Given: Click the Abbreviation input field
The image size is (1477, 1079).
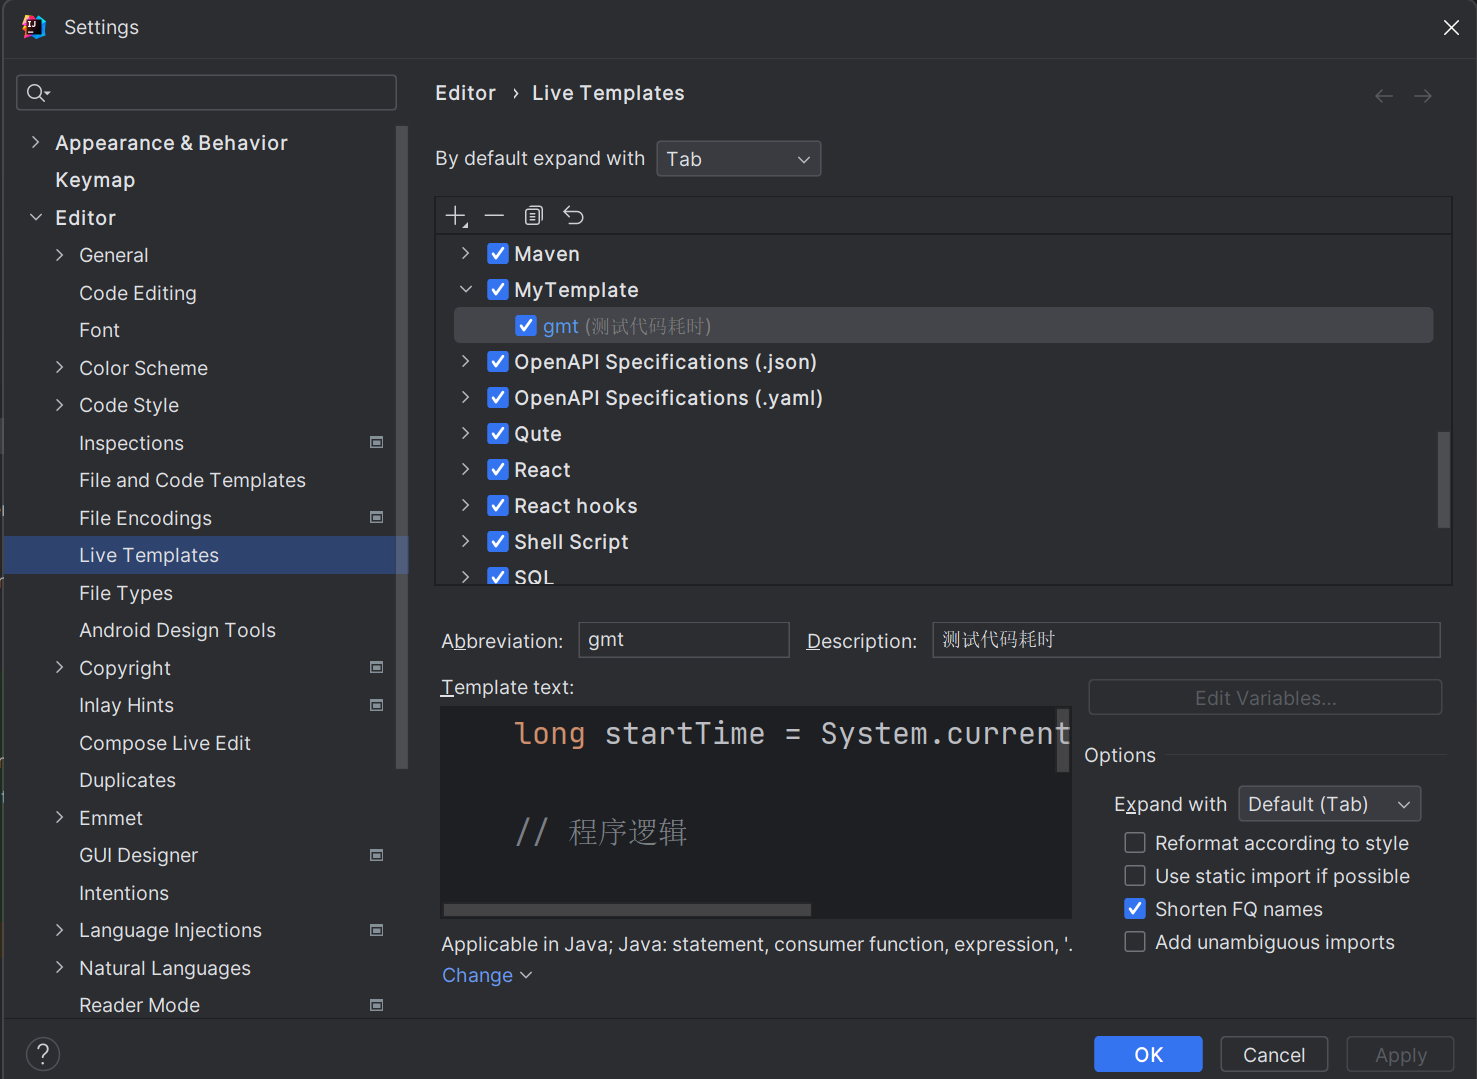Looking at the screenshot, I should (x=683, y=640).
